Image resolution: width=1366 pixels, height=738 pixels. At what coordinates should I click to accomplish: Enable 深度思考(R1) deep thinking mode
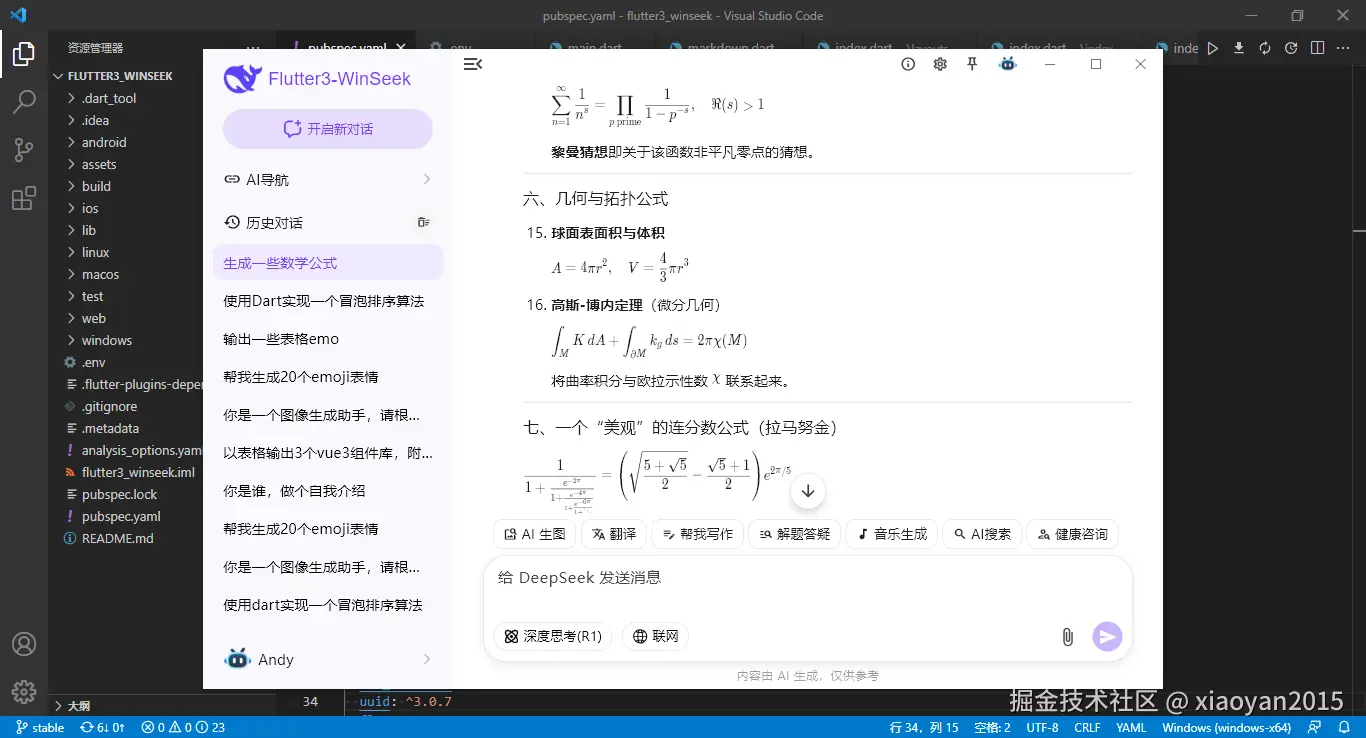click(551, 636)
